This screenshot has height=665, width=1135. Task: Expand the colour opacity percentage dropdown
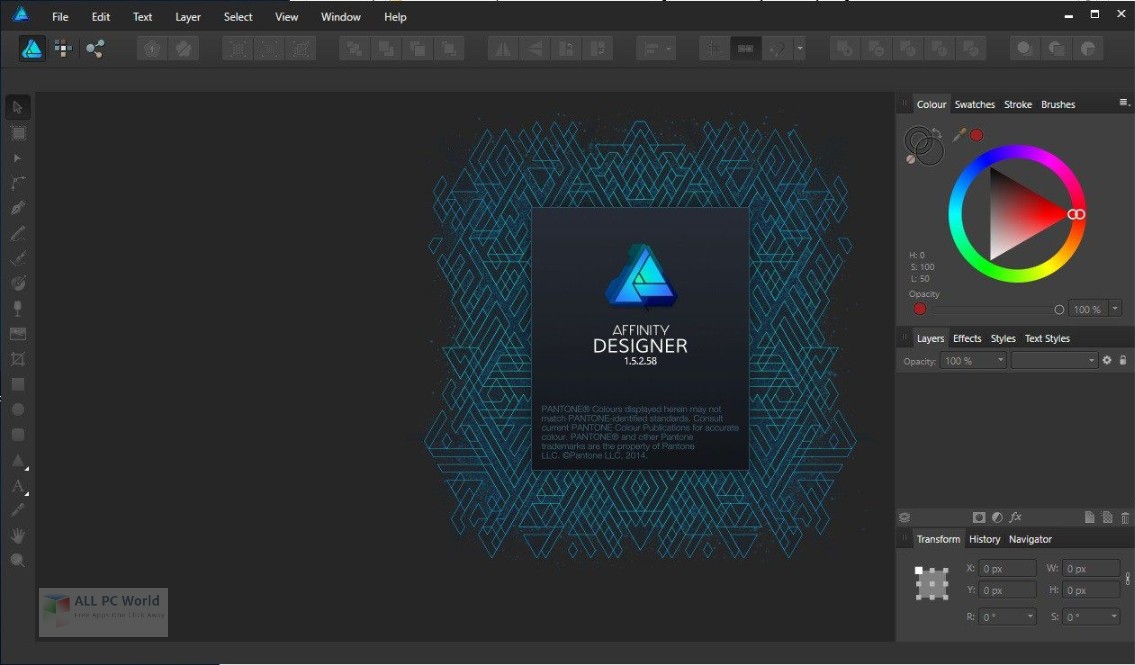click(x=1115, y=309)
